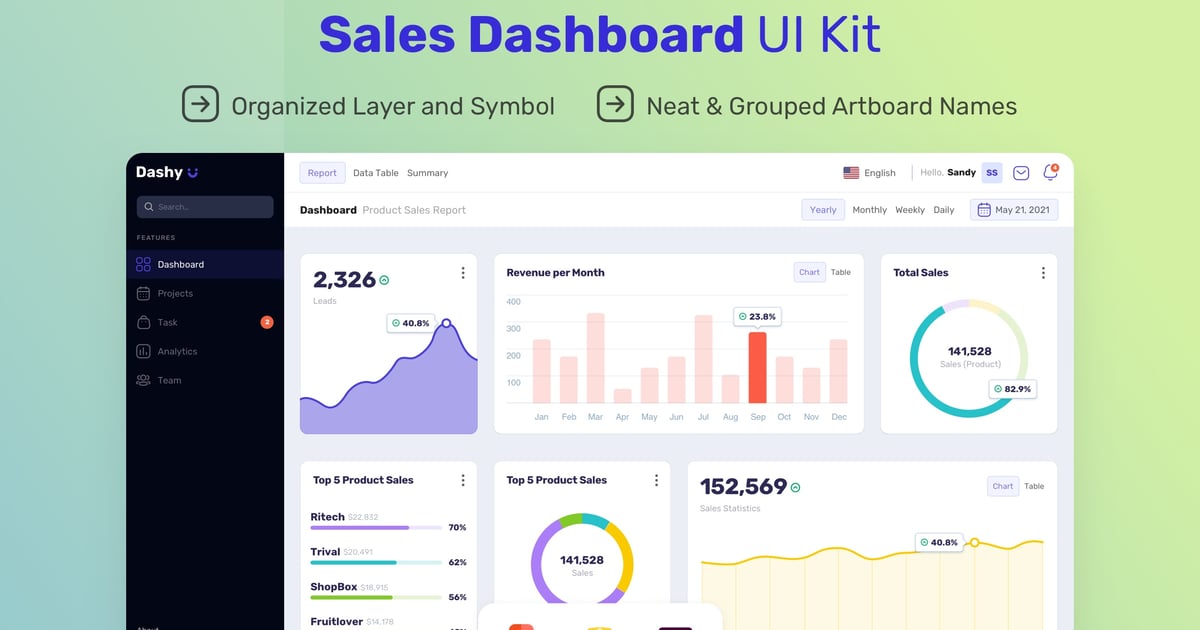This screenshot has width=1200, height=630.
Task: Click the sidebar Search input field
Action: point(205,207)
